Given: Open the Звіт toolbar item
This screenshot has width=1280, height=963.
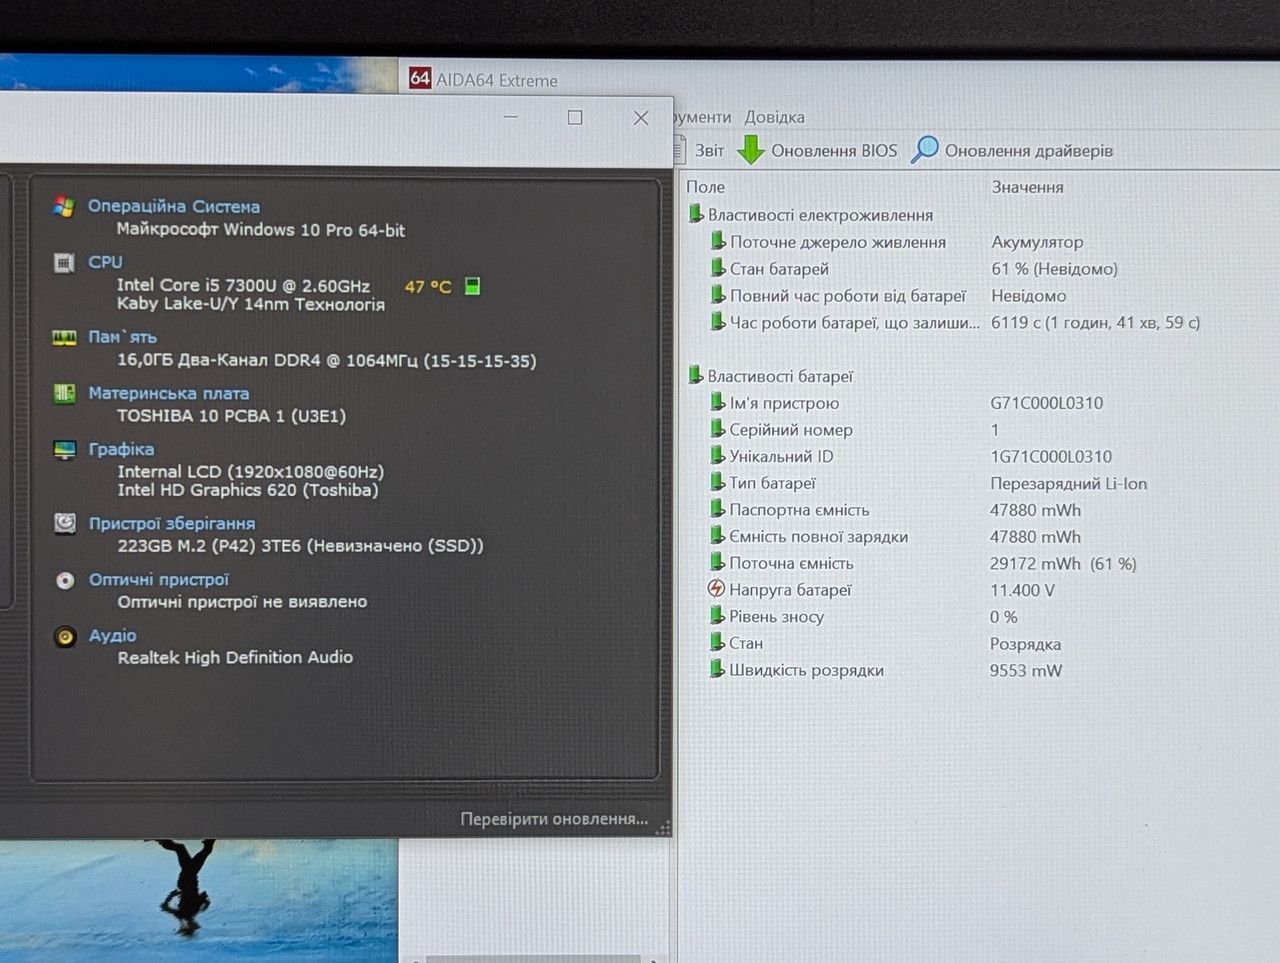Looking at the screenshot, I should (x=709, y=151).
